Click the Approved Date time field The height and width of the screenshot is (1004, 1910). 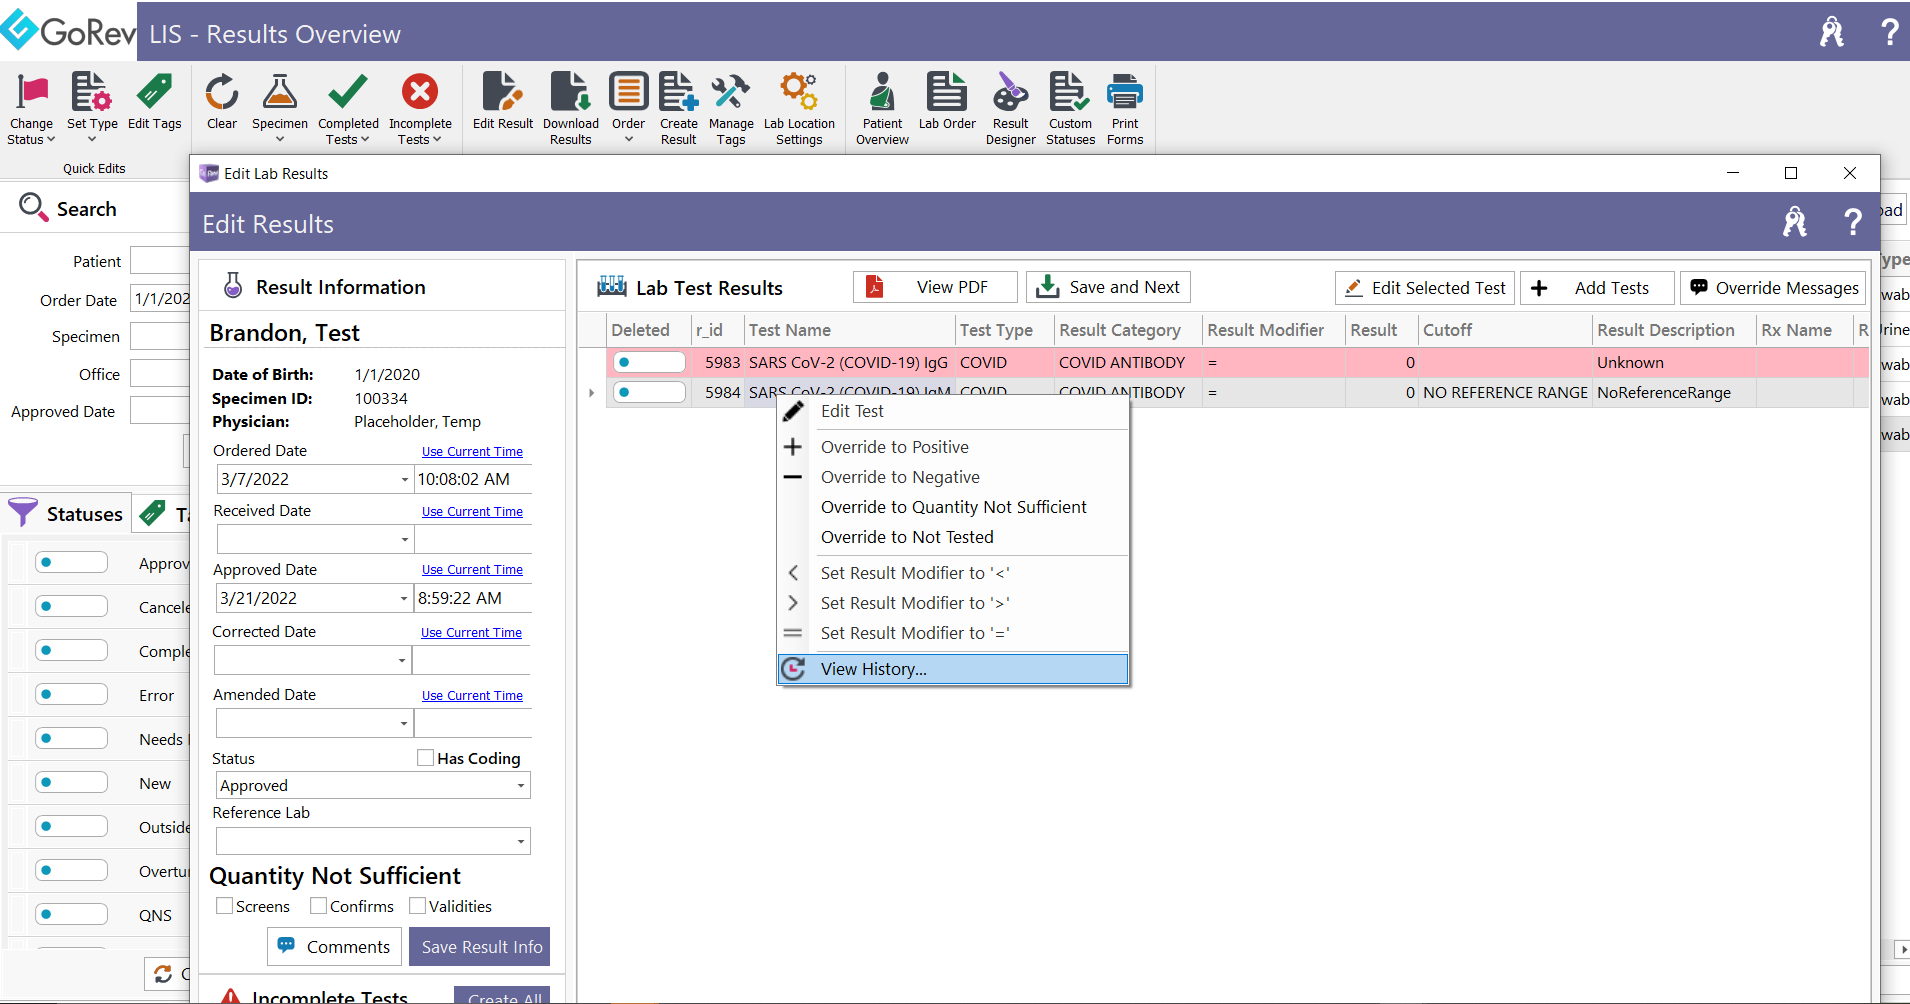pyautogui.click(x=472, y=598)
